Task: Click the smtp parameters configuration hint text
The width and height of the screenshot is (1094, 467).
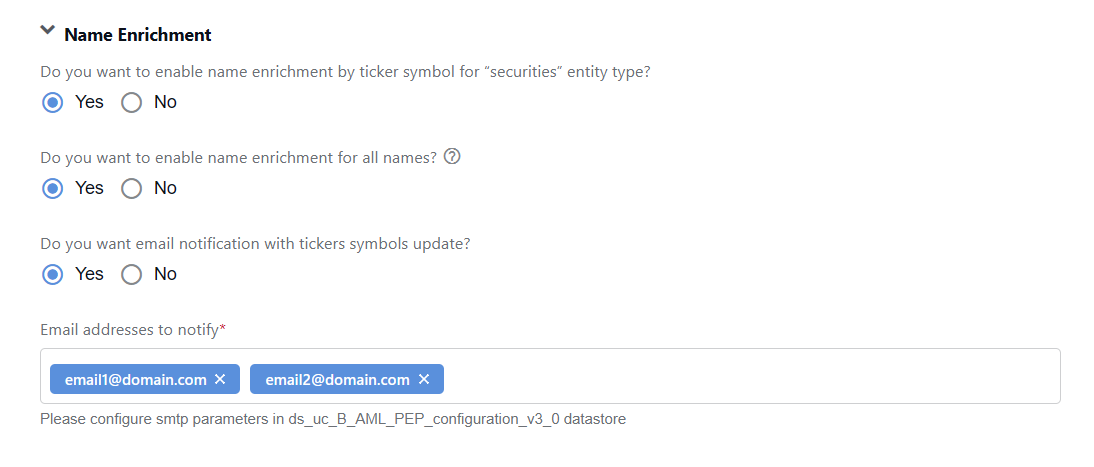Action: [x=333, y=420]
